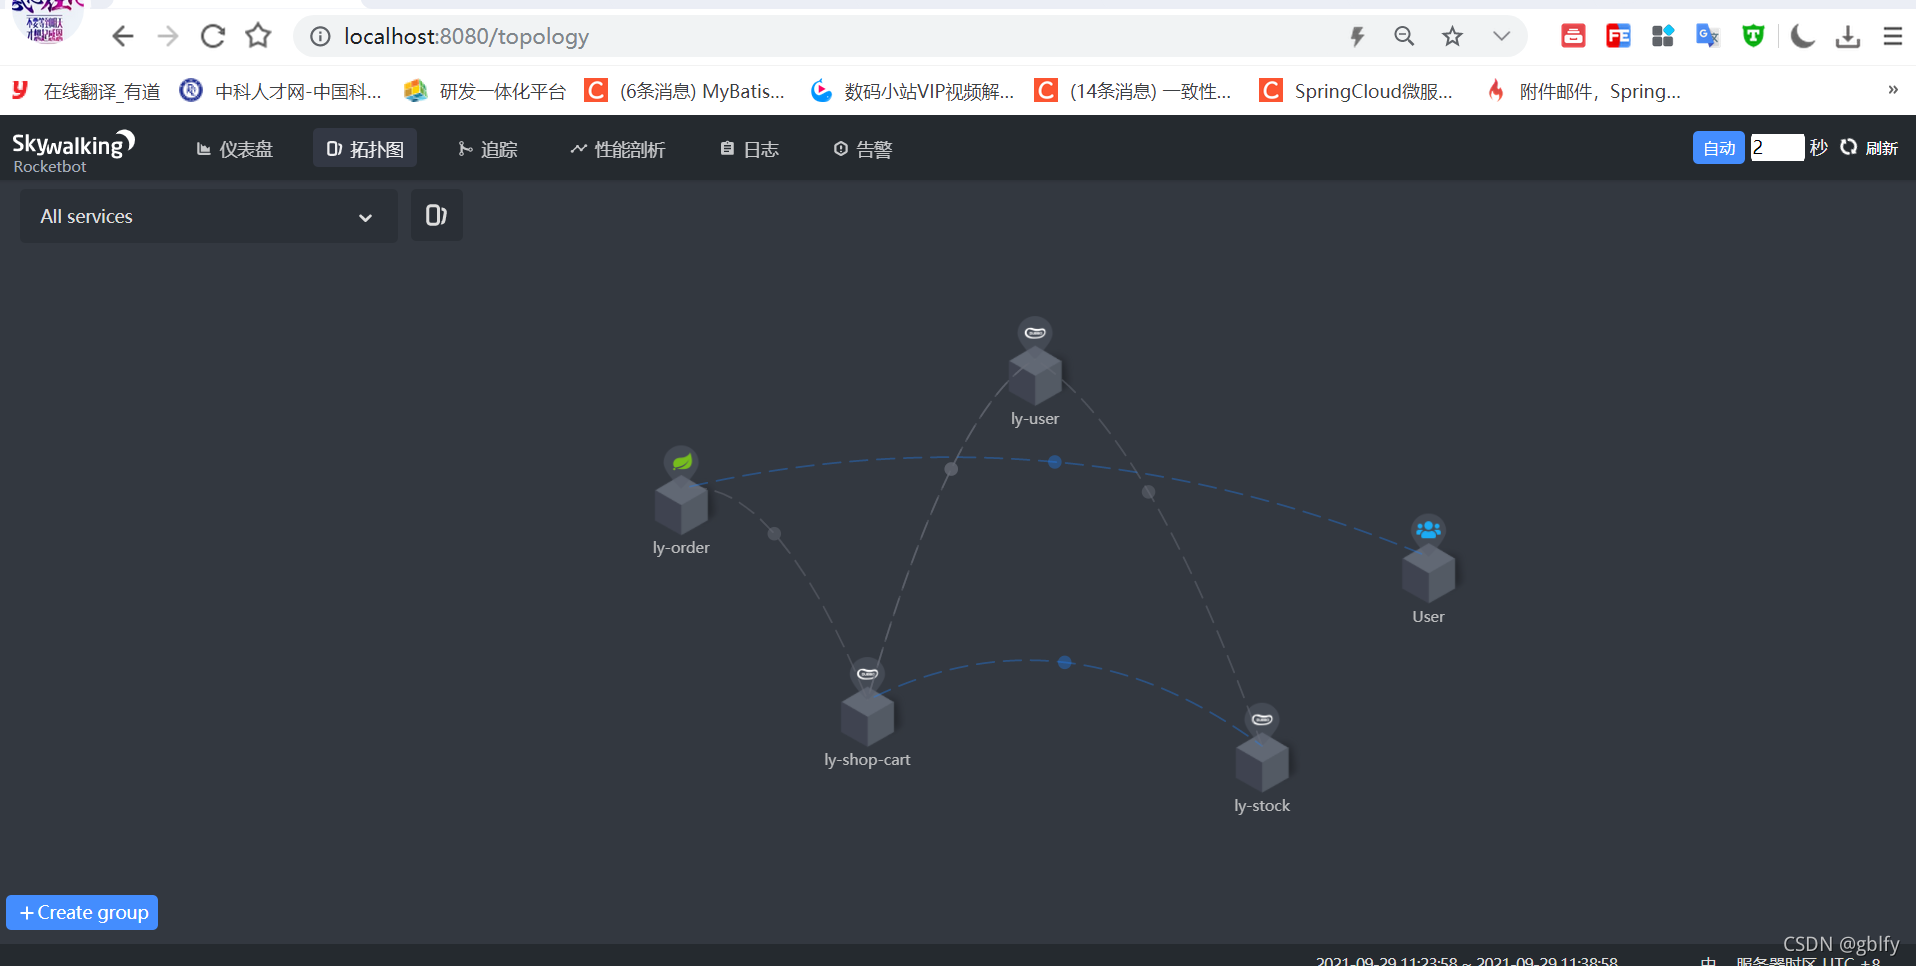Image resolution: width=1916 pixels, height=966 pixels.
Task: Toggle the 自动 auto-refresh button
Action: coord(1719,148)
